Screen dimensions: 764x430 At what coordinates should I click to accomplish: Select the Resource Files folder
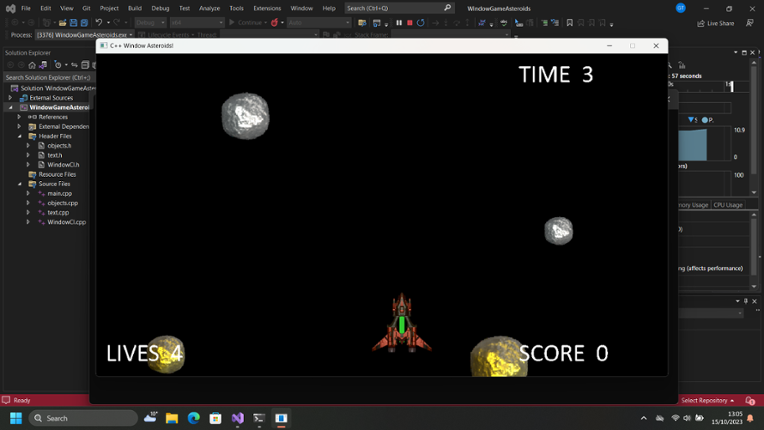click(57, 174)
